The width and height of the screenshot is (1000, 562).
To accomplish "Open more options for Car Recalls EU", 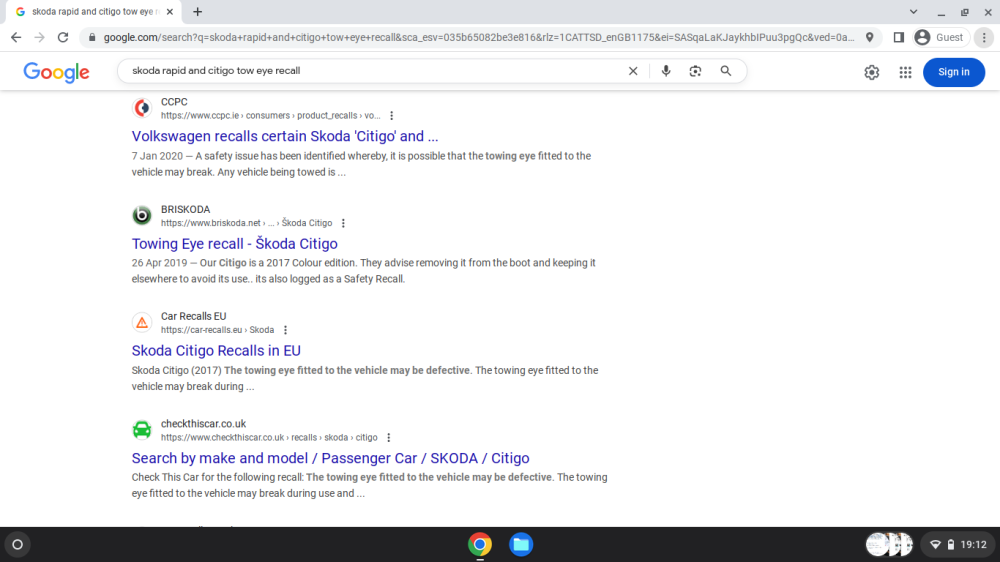I will click(x=286, y=330).
